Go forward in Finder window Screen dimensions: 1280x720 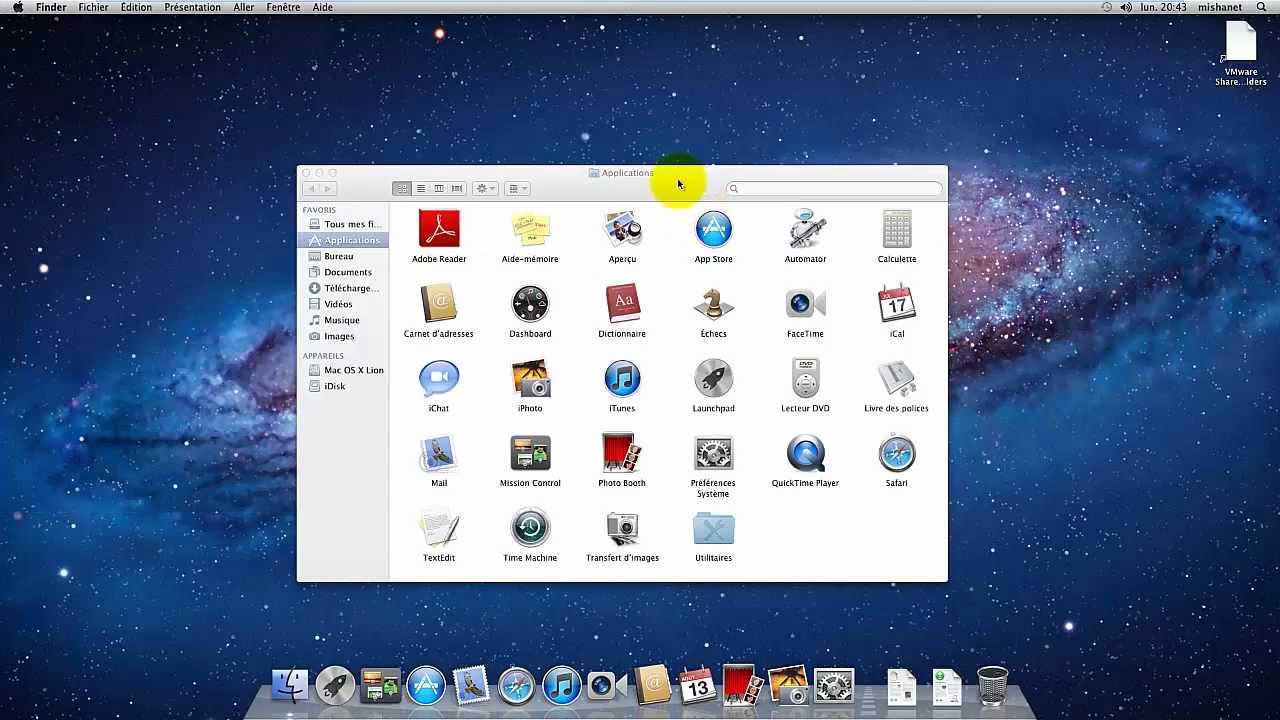[x=328, y=189]
